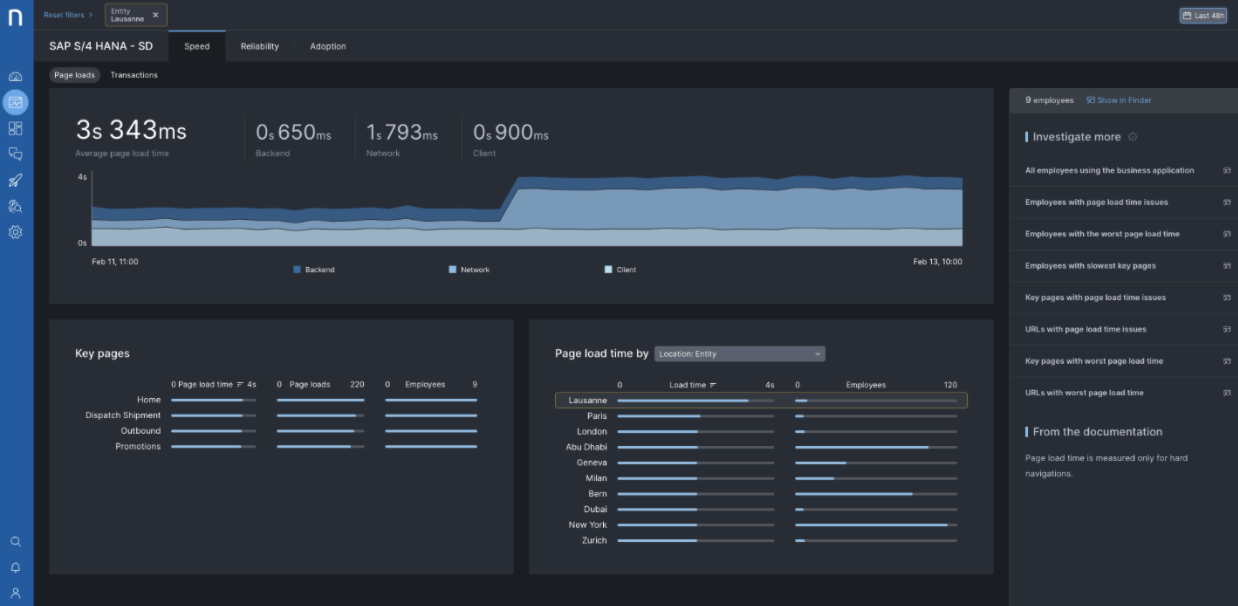
Task: Open the Last 48h time range picker
Action: tap(1203, 15)
